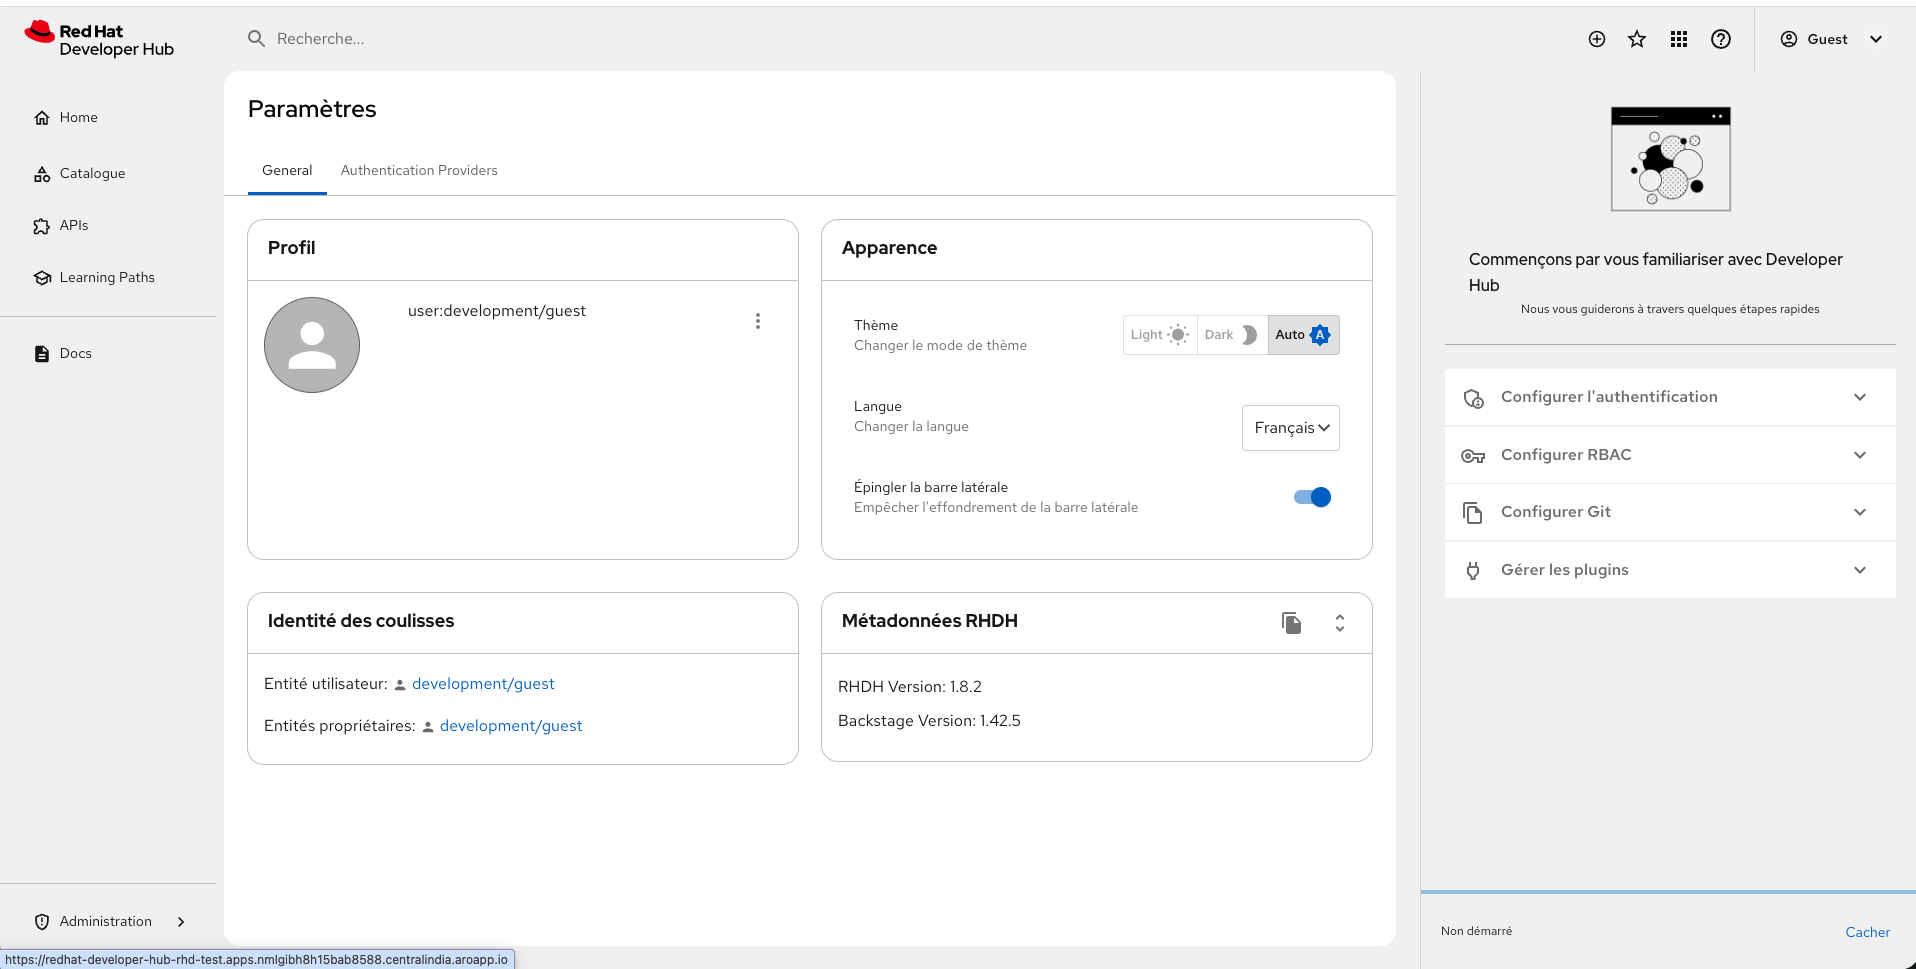Click Cacher to hide quickstart panel
The width and height of the screenshot is (1916, 969).
point(1867,932)
